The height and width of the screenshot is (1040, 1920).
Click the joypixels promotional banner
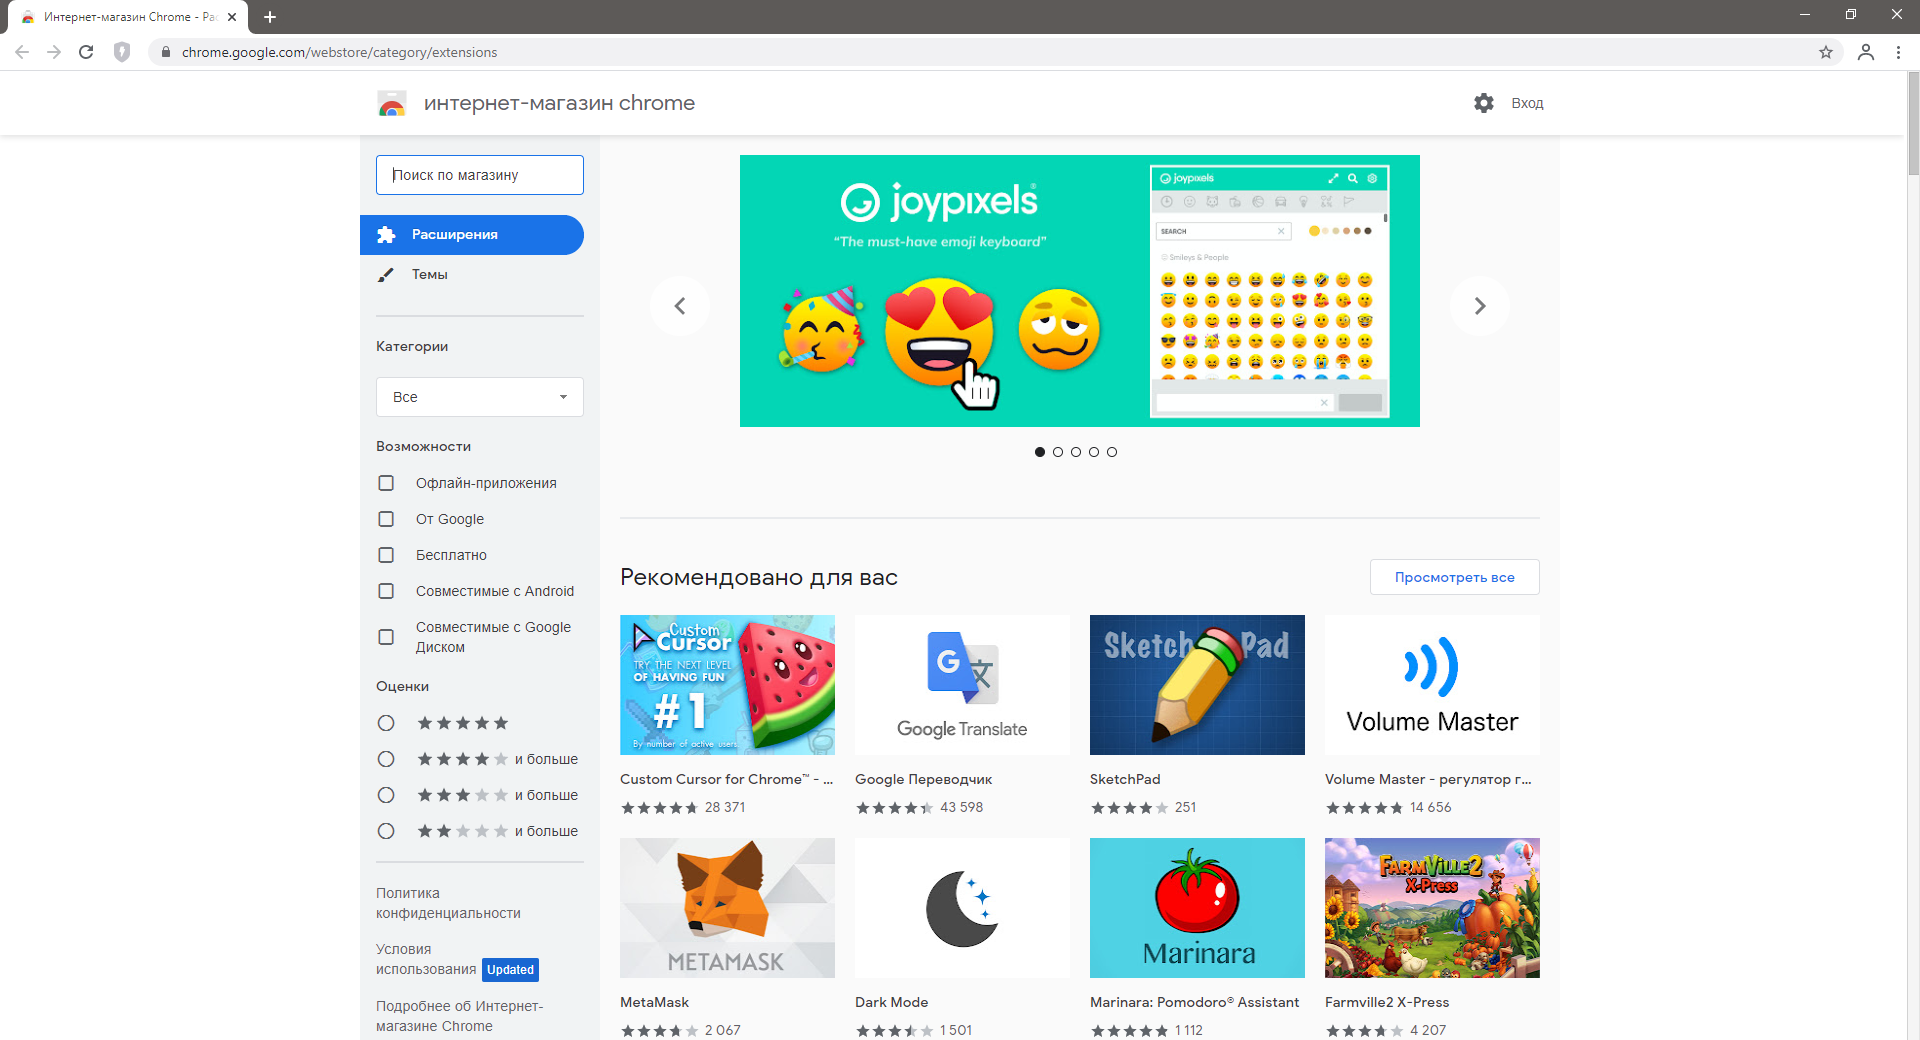1080,291
